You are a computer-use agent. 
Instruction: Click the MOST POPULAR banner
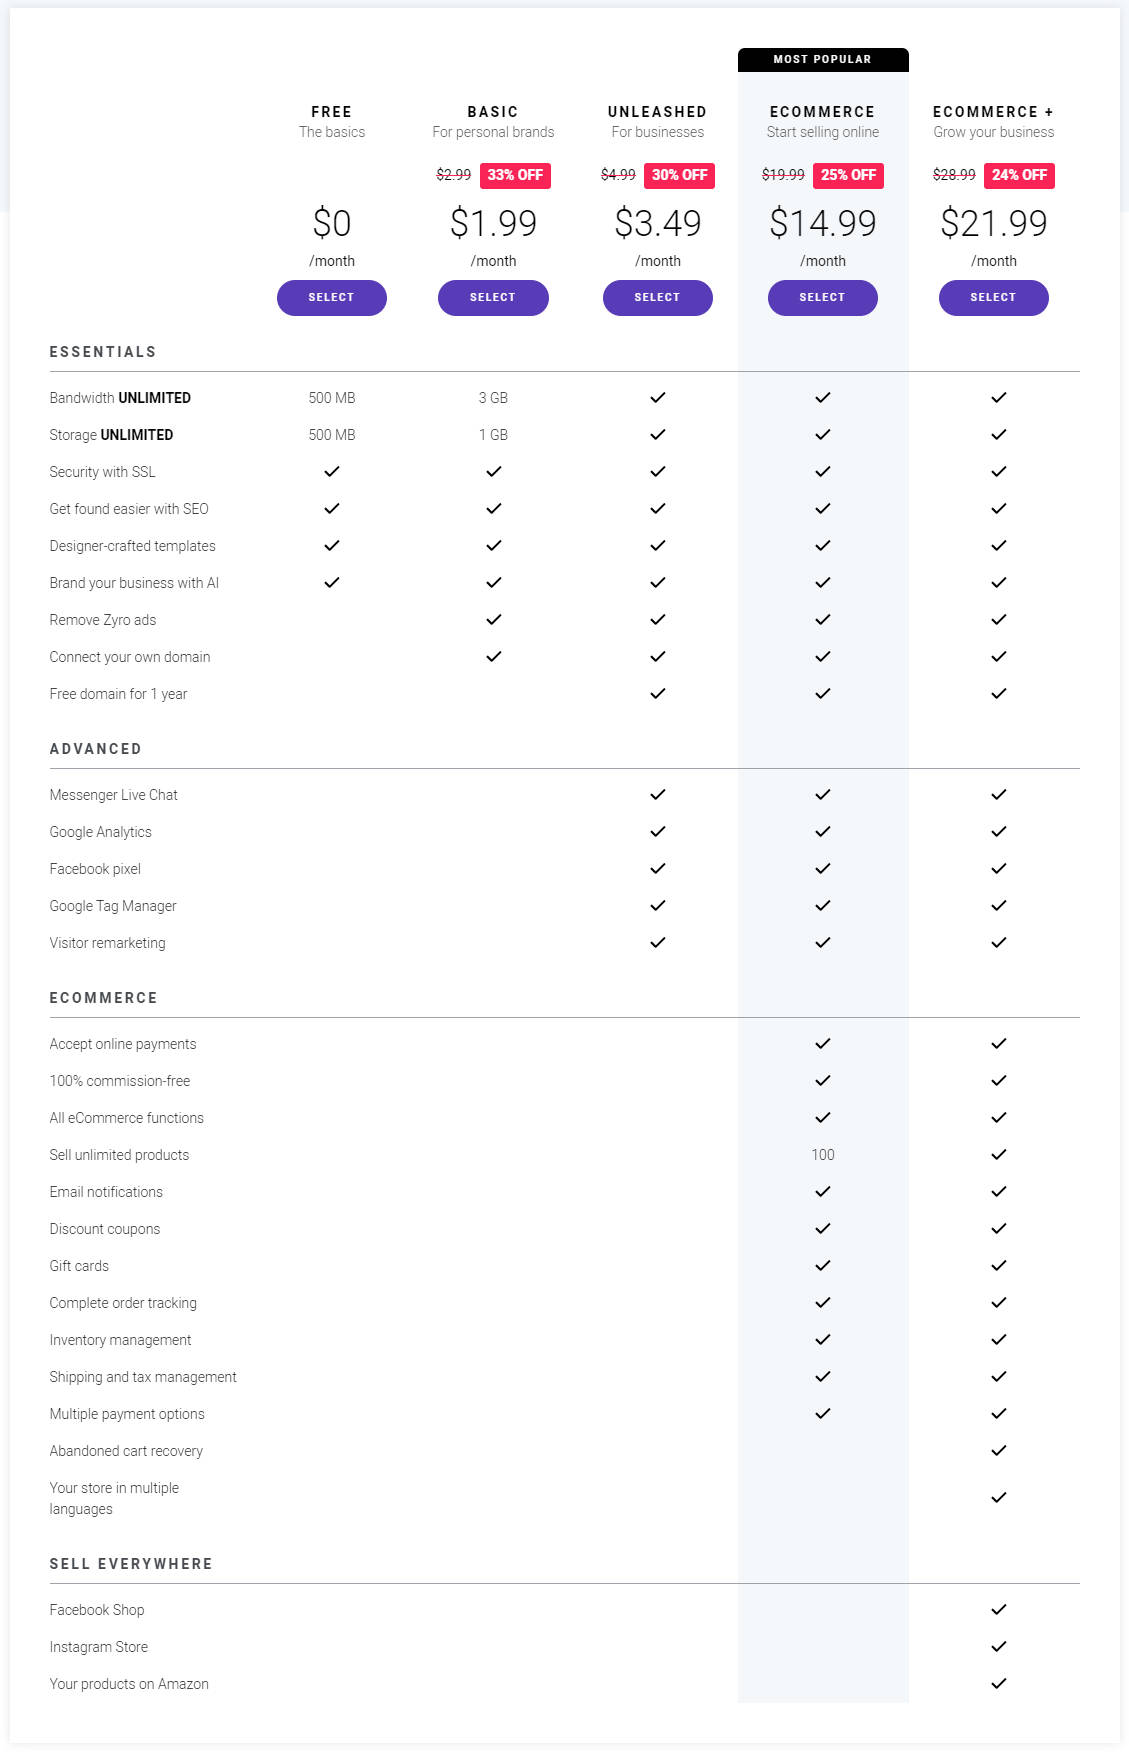coord(822,59)
